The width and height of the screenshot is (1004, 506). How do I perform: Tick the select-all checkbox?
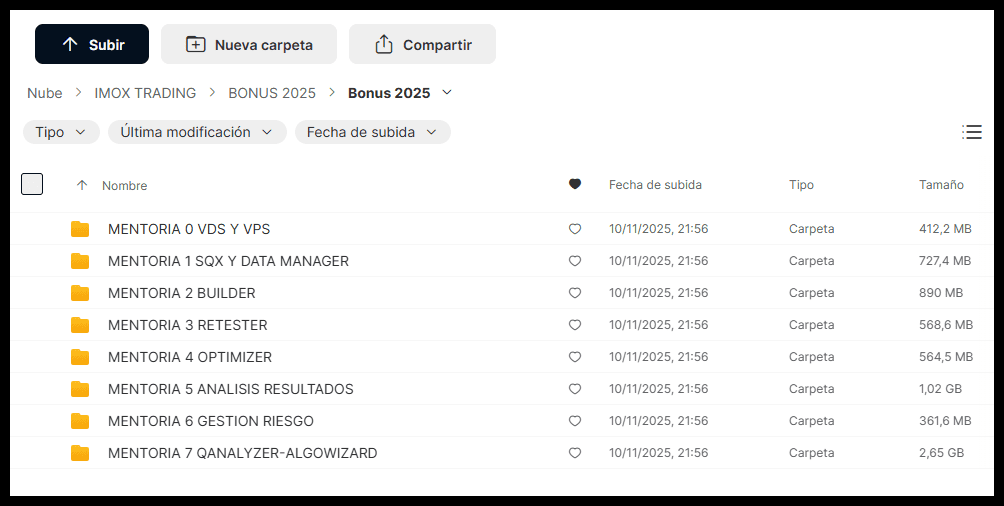point(32,184)
